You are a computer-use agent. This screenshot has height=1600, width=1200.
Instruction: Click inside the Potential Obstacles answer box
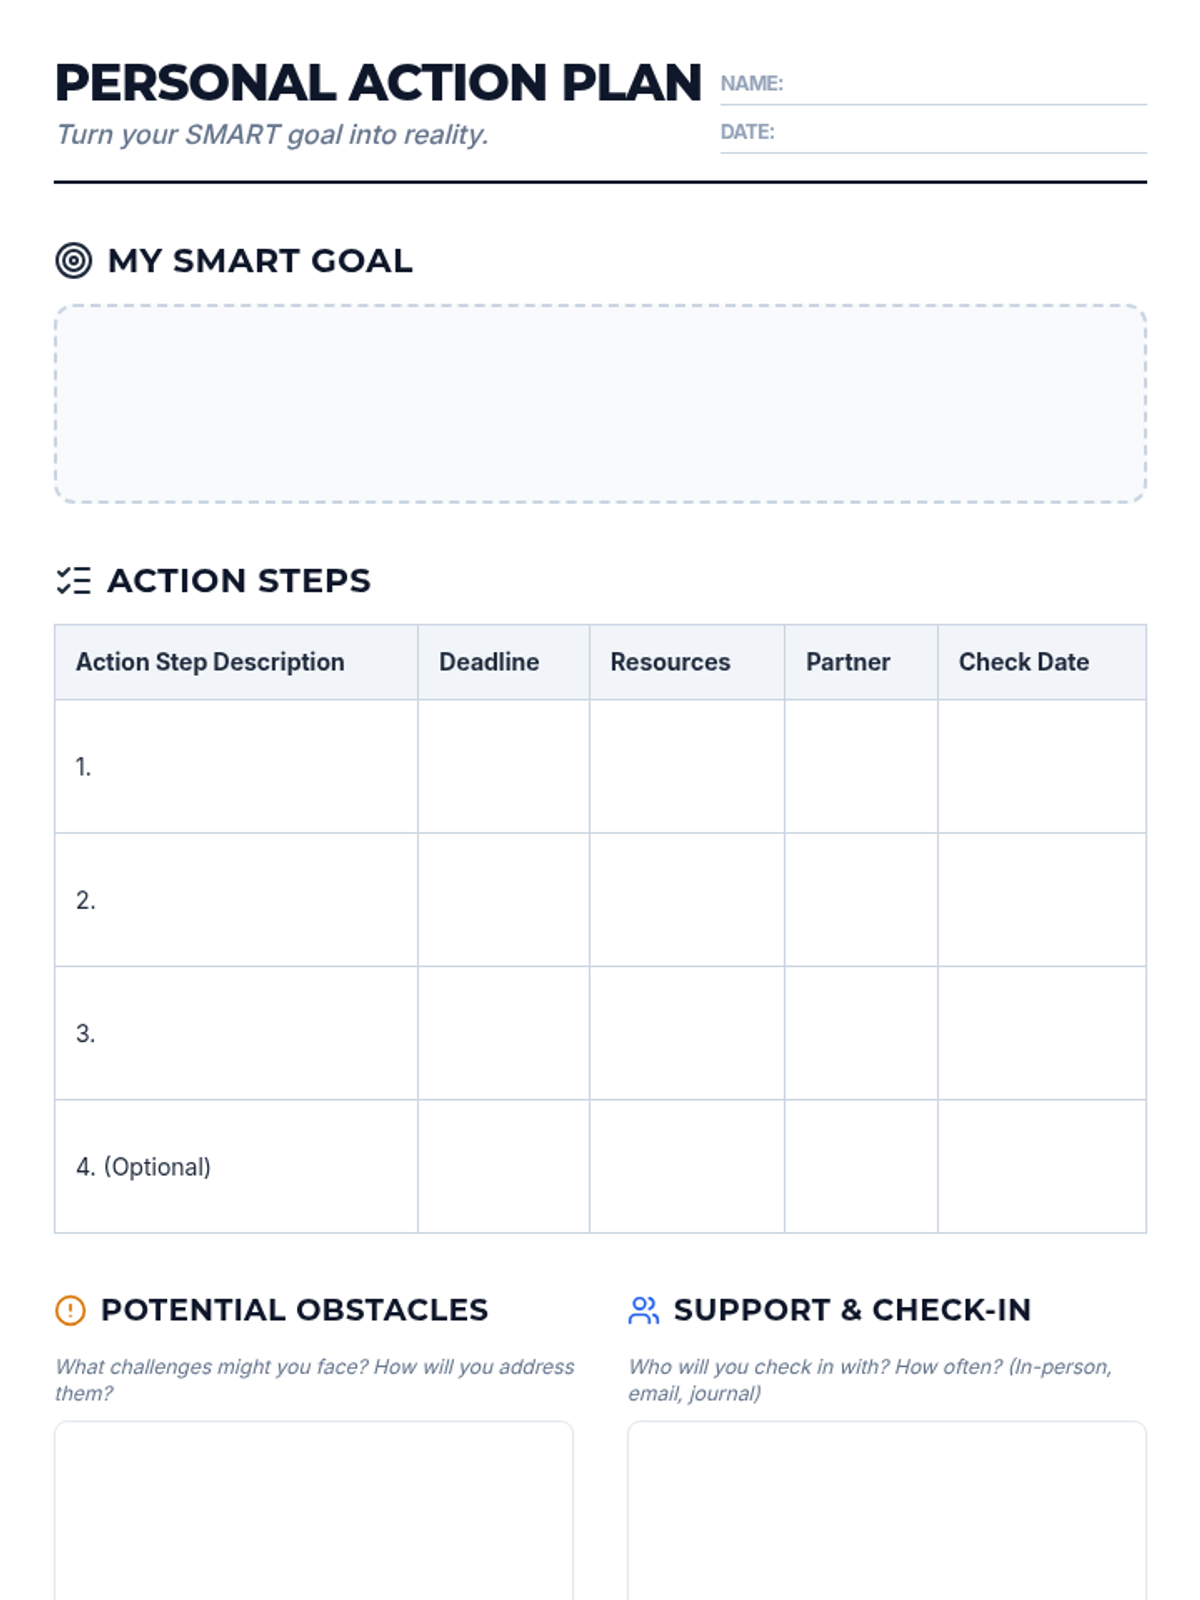pos(314,1510)
